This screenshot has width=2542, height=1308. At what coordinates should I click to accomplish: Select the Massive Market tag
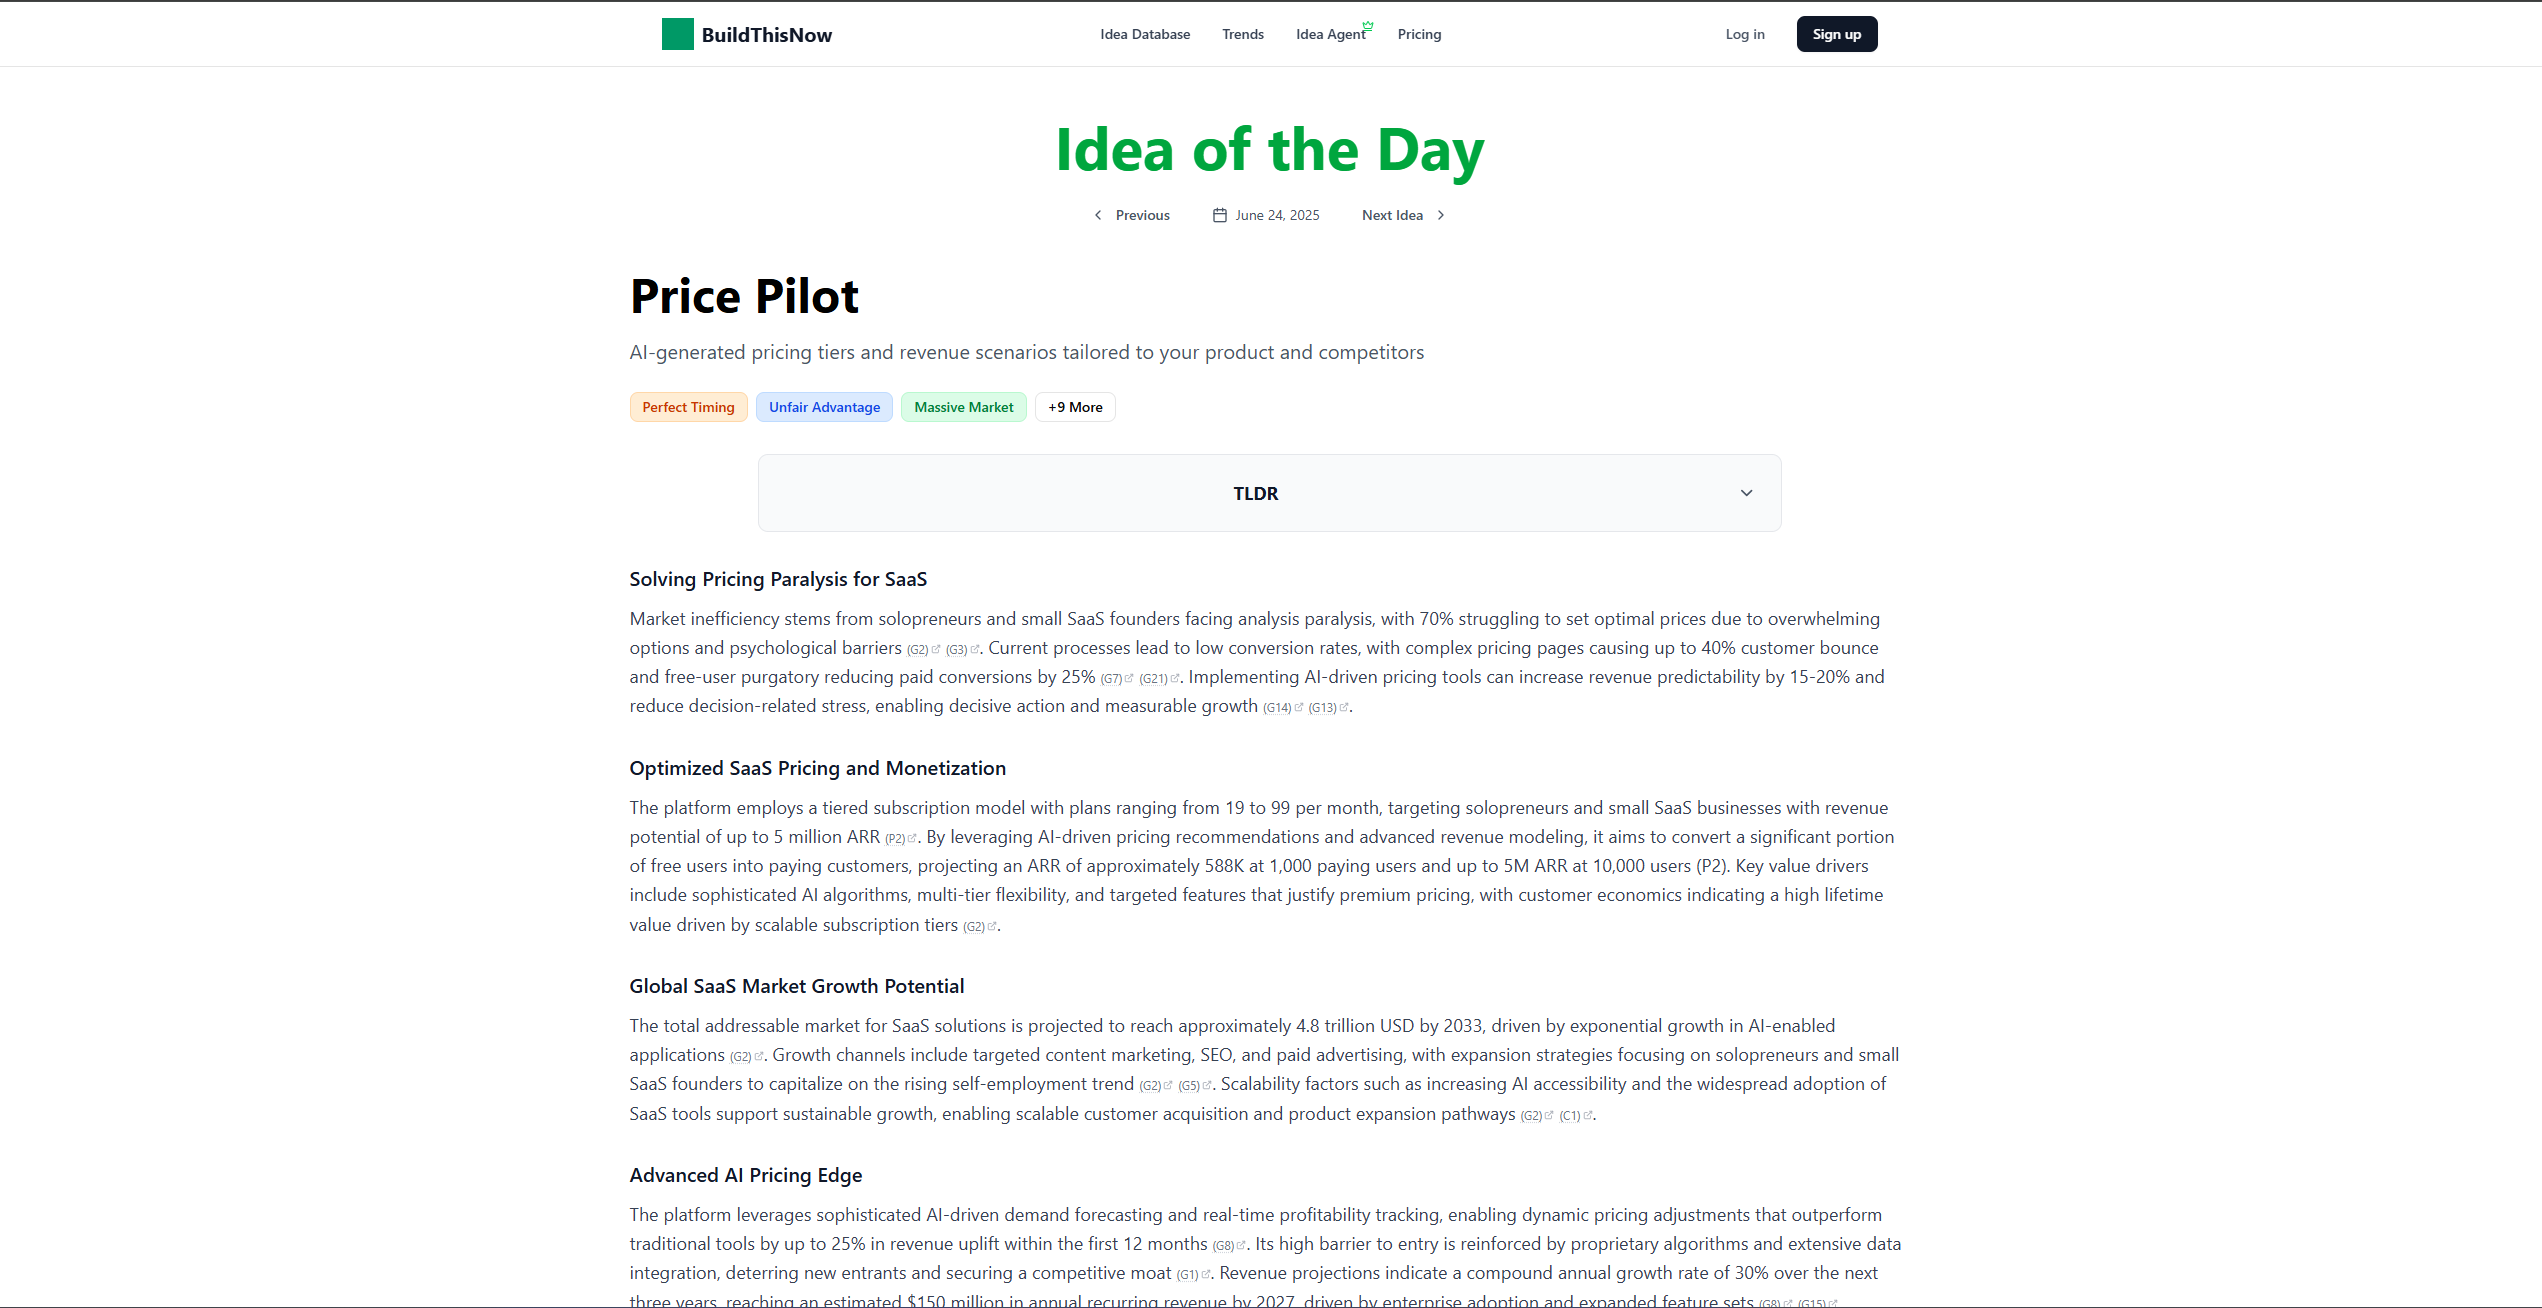[963, 407]
